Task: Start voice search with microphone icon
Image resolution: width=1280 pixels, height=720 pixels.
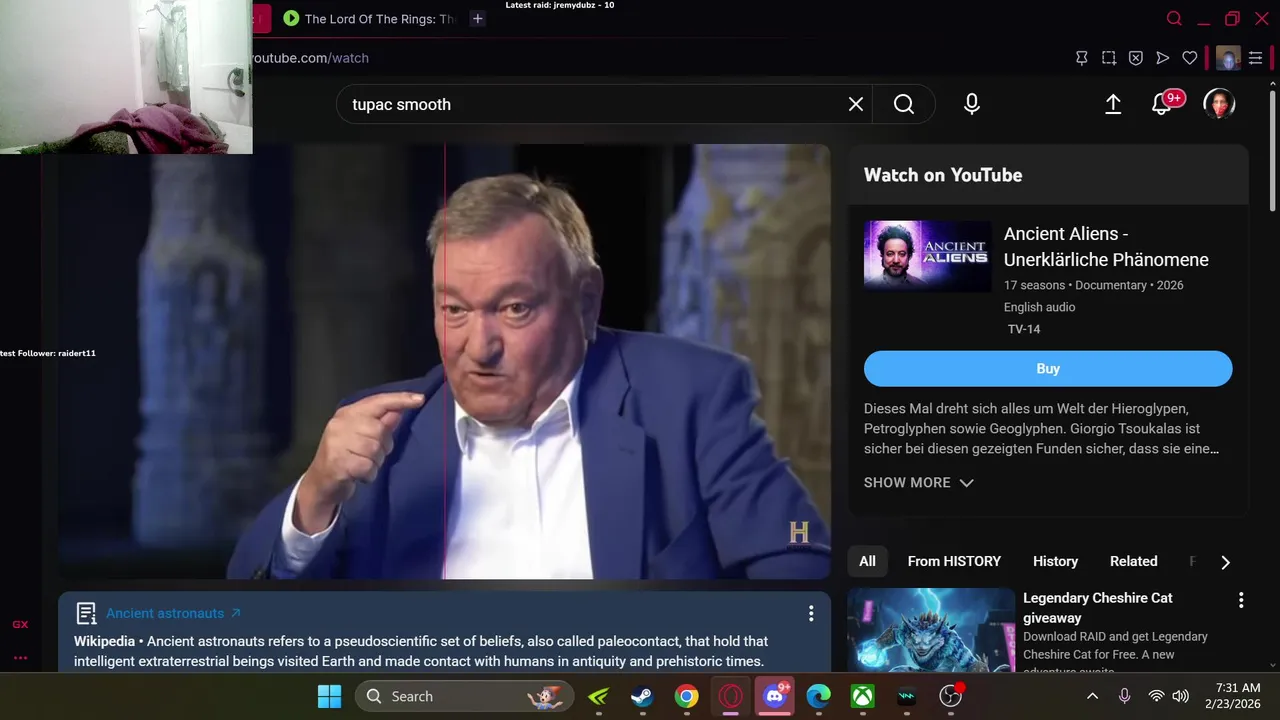Action: pos(971,104)
